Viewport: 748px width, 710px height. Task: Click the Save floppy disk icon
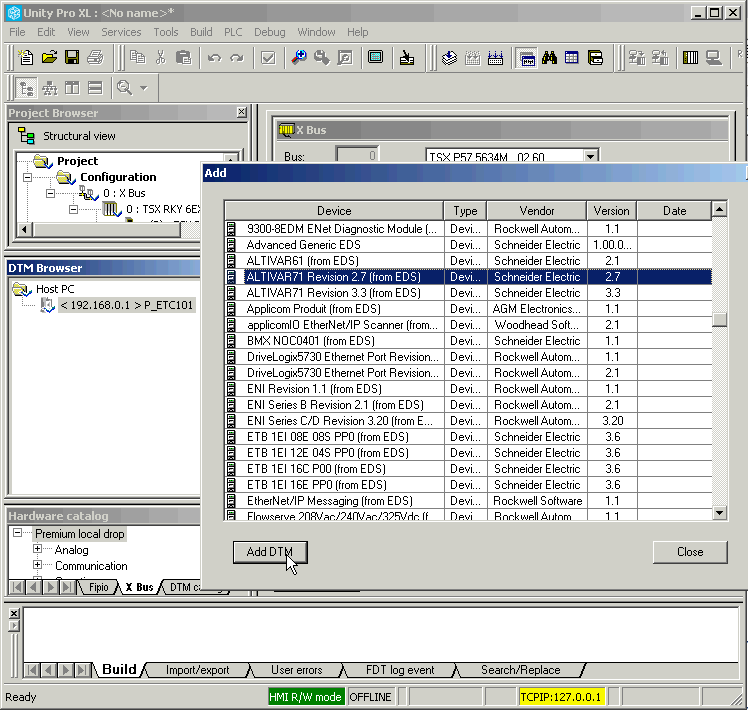tap(72, 58)
